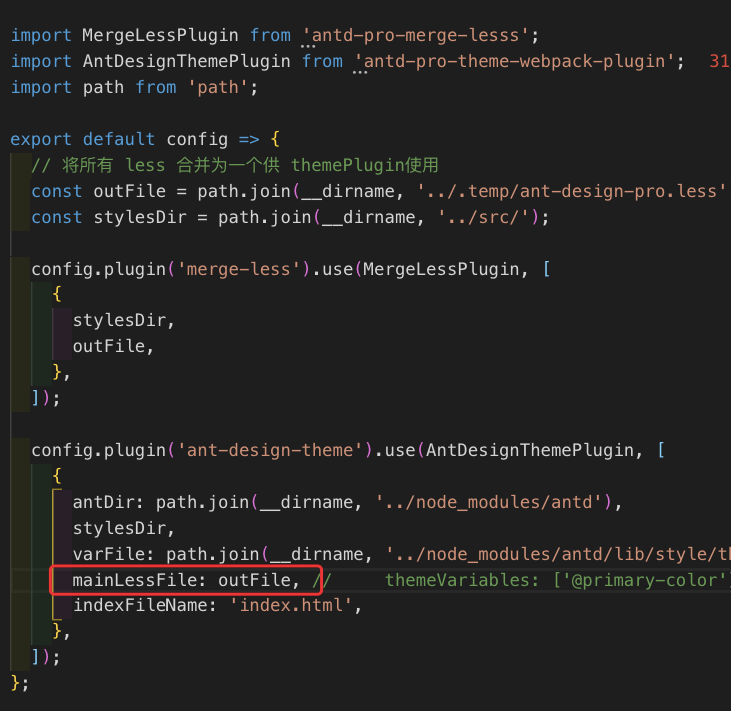Click the '../node_modules/antd' path string
Image resolution: width=731 pixels, height=711 pixels.
(489, 502)
